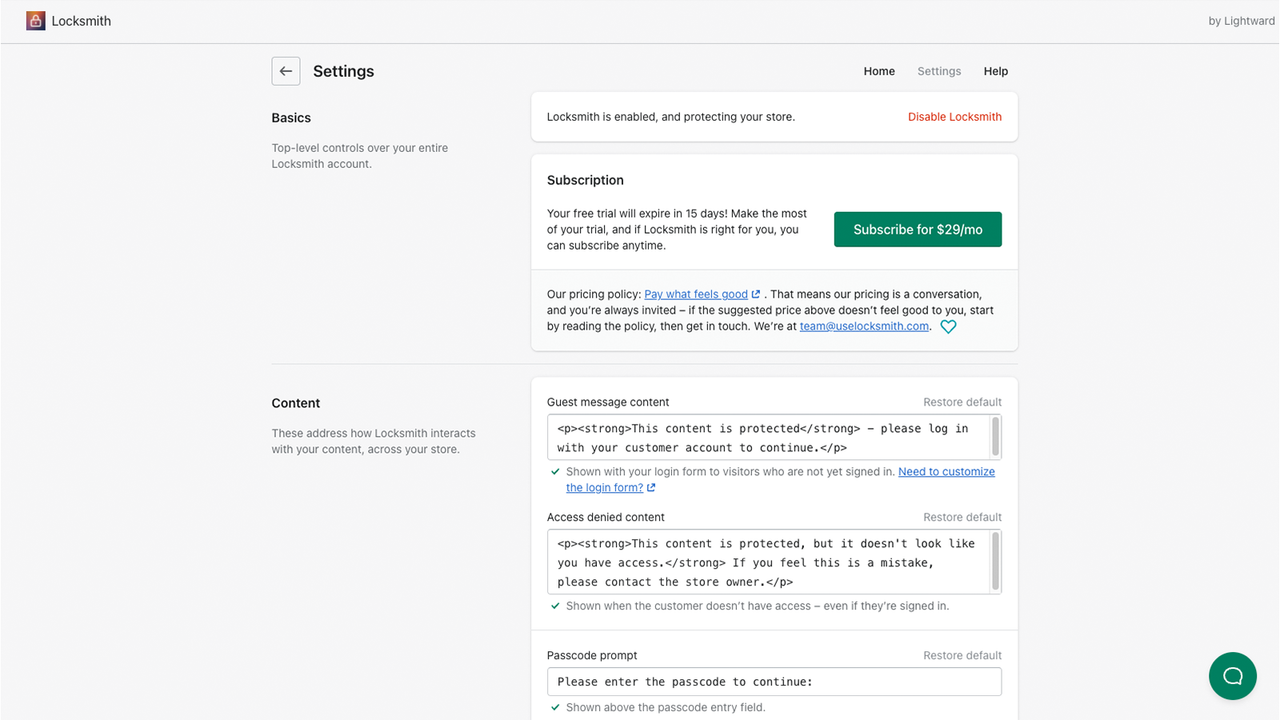The height and width of the screenshot is (720, 1280).
Task: Click the Locksmith app logo icon
Action: pyautogui.click(x=36, y=20)
